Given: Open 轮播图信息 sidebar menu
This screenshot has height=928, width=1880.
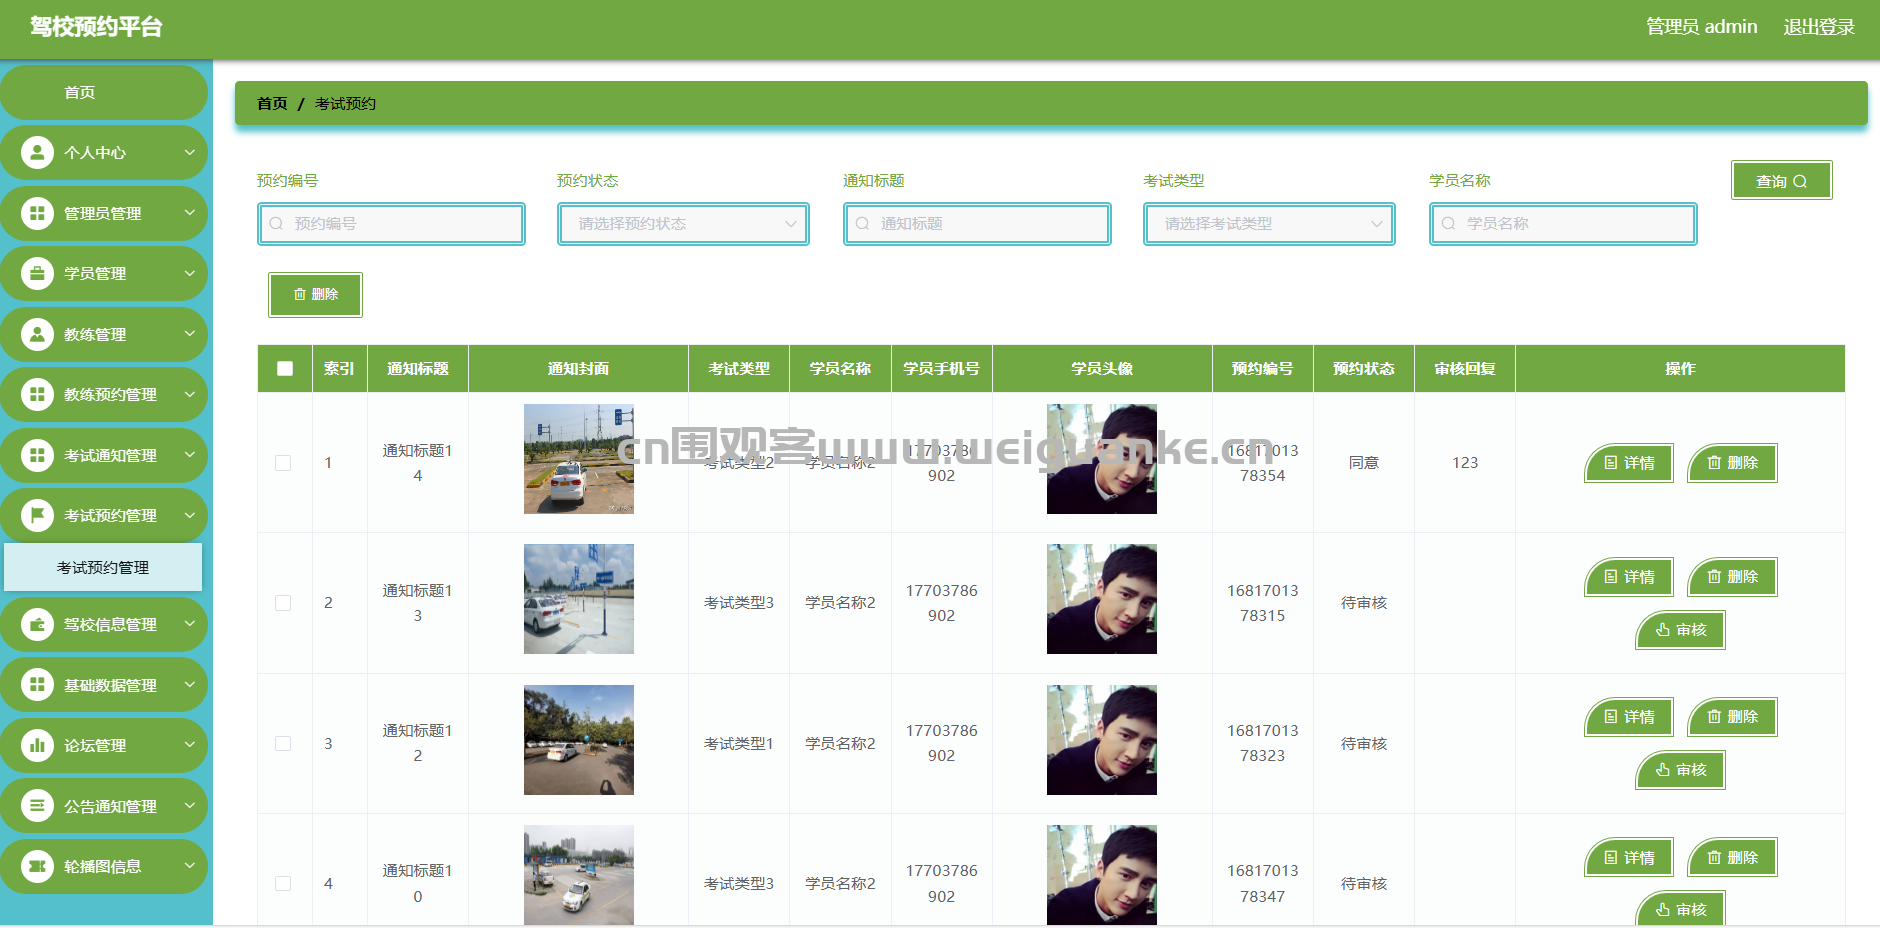Looking at the screenshot, I should tap(104, 866).
